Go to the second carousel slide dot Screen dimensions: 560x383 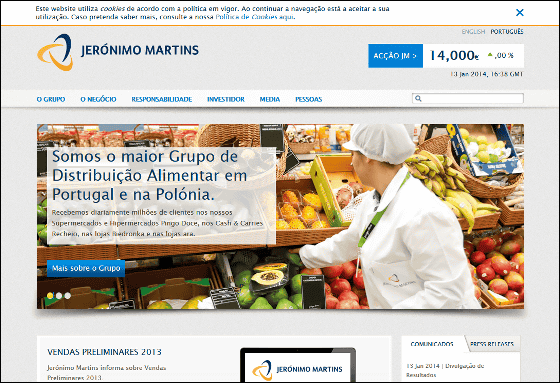click(x=59, y=295)
